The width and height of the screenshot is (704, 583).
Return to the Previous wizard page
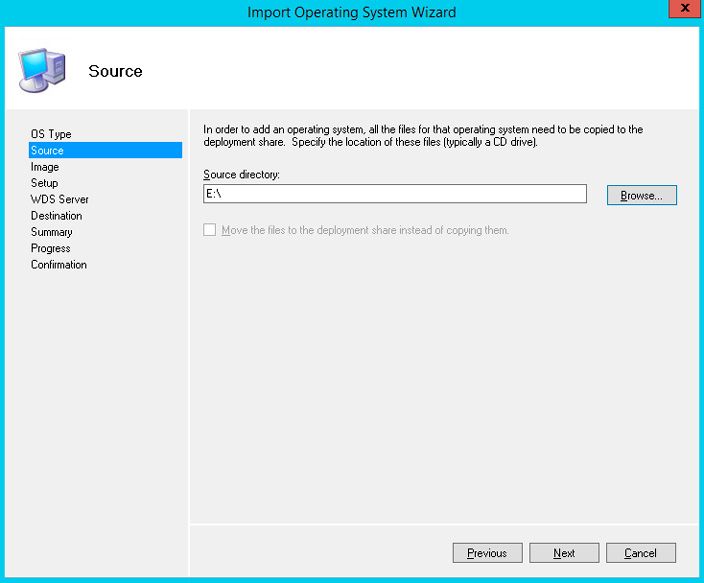[487, 553]
